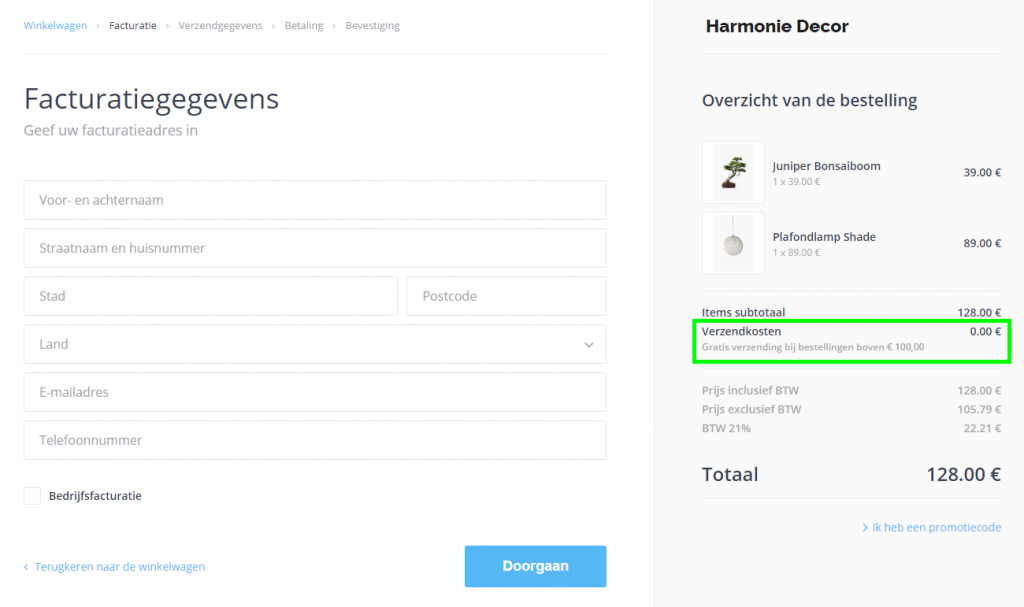Image resolution: width=1024 pixels, height=607 pixels.
Task: Click the Straatnaam en huisnummer field
Action: point(315,248)
